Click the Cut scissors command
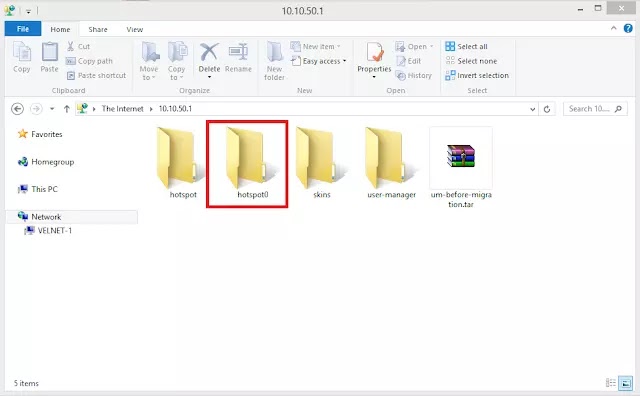The height and width of the screenshot is (396, 640). pyautogui.click(x=78, y=46)
